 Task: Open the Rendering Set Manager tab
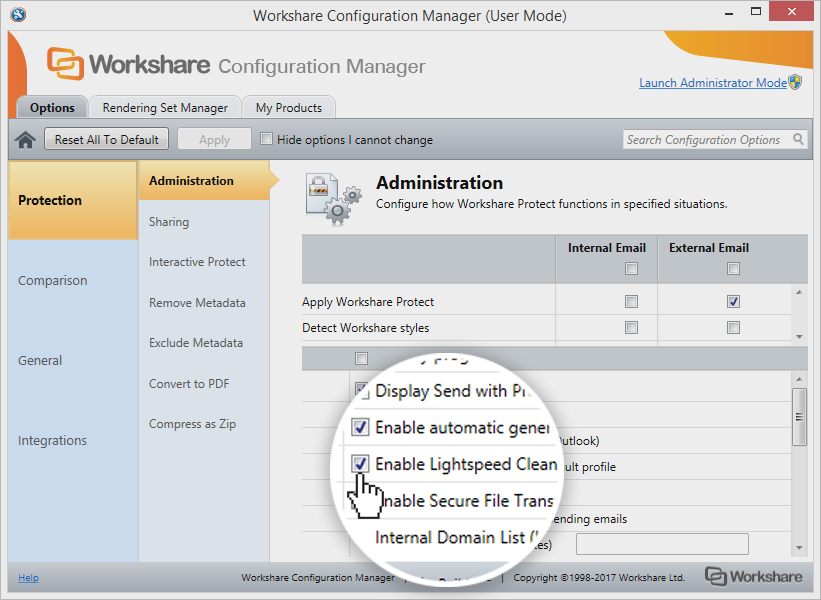pos(165,107)
